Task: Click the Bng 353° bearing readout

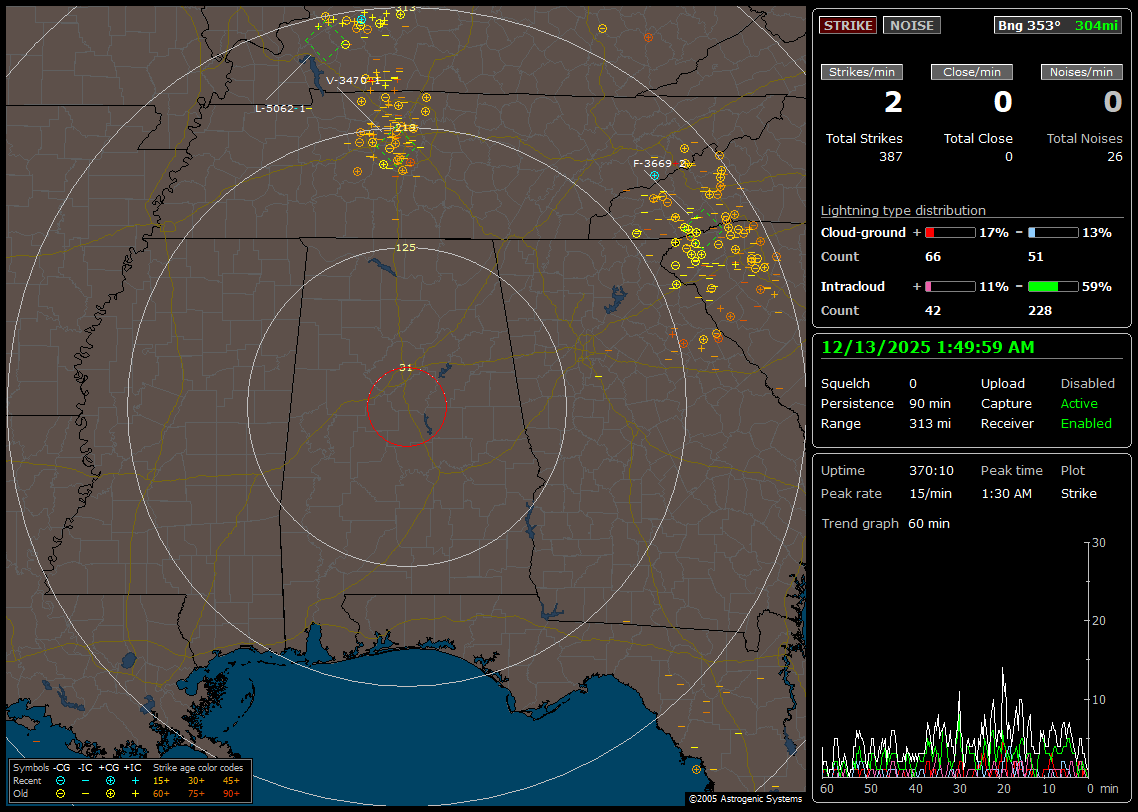Action: tap(1030, 25)
